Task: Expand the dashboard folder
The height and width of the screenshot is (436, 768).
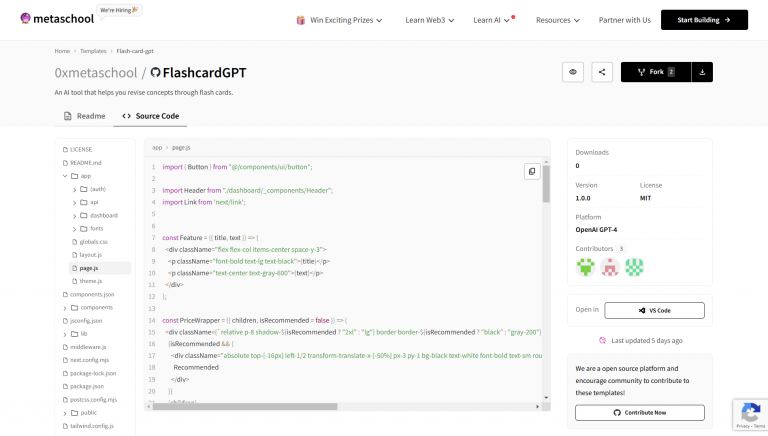Action: [74, 216]
